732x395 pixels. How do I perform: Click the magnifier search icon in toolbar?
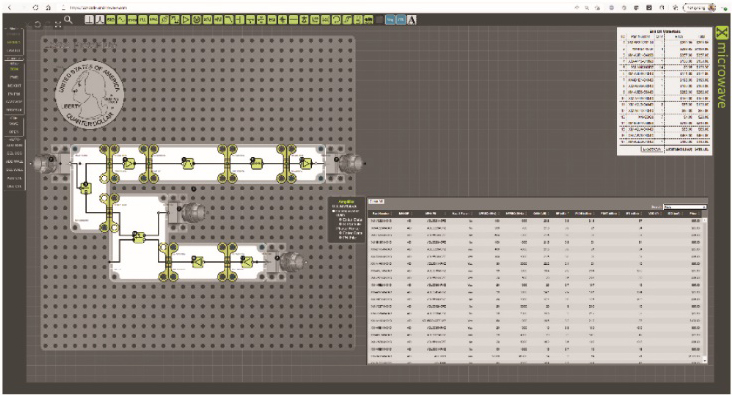click(x=68, y=20)
